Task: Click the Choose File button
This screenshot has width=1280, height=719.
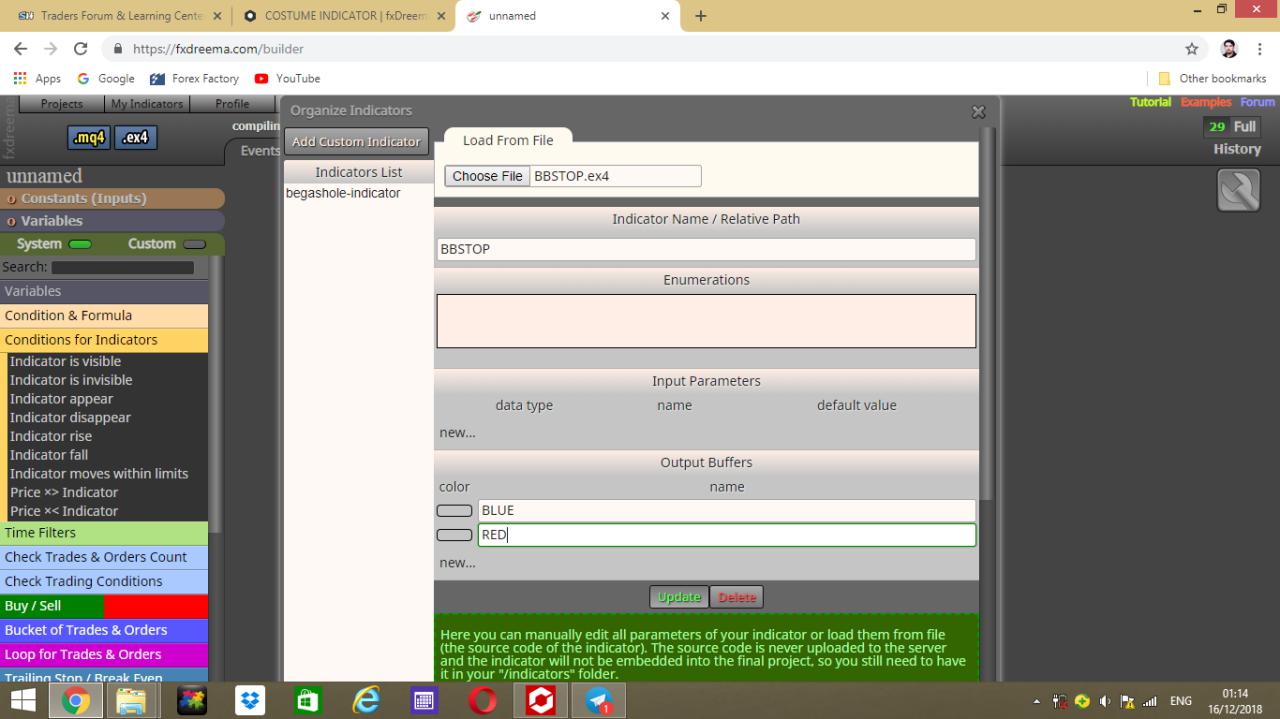Action: click(x=487, y=176)
